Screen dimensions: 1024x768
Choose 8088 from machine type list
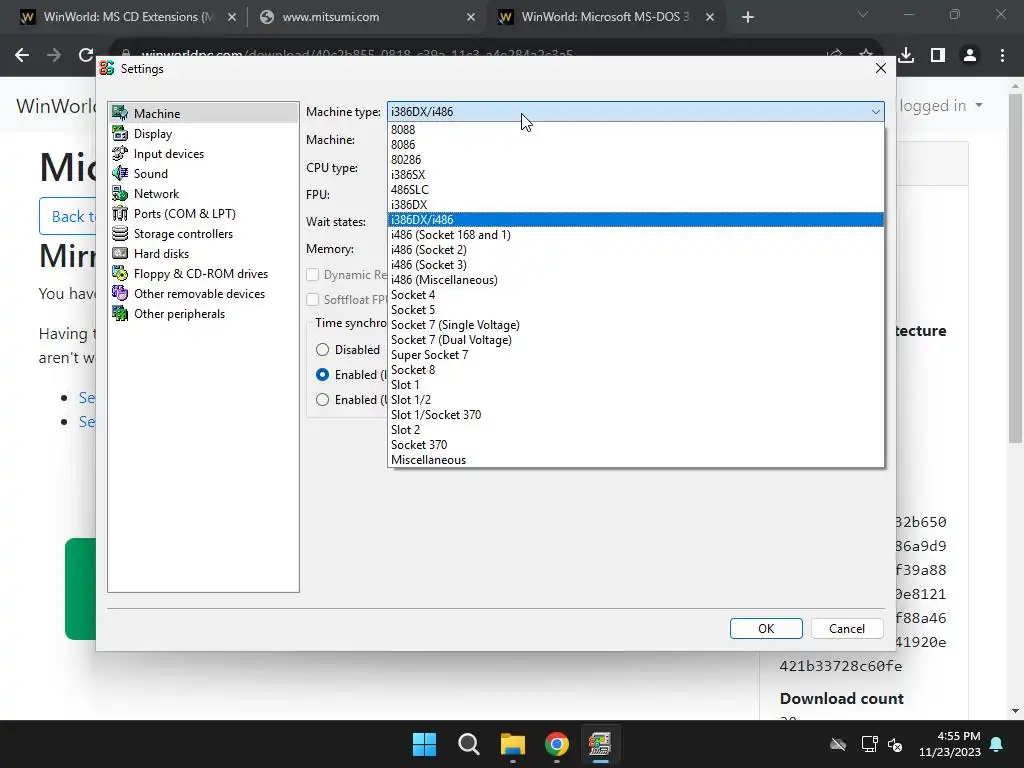pyautogui.click(x=635, y=129)
